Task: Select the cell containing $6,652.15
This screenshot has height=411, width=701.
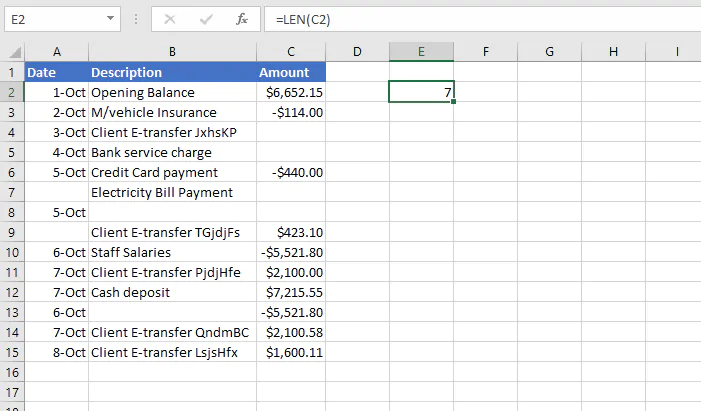Action: tap(290, 92)
